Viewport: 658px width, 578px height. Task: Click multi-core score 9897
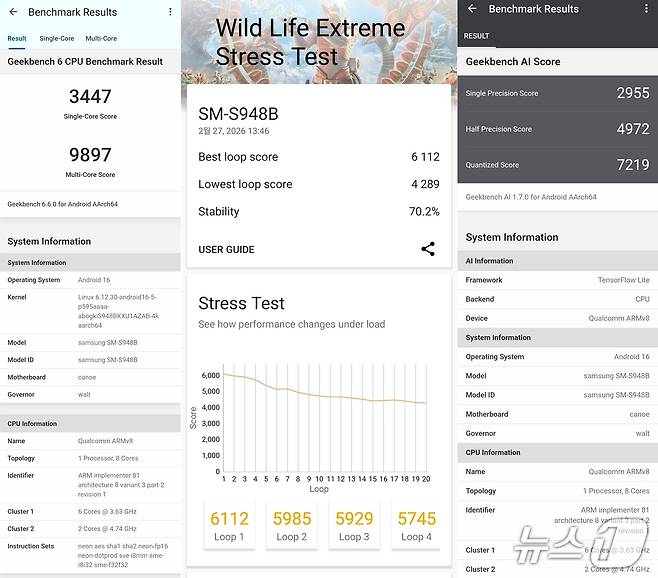coord(90,155)
